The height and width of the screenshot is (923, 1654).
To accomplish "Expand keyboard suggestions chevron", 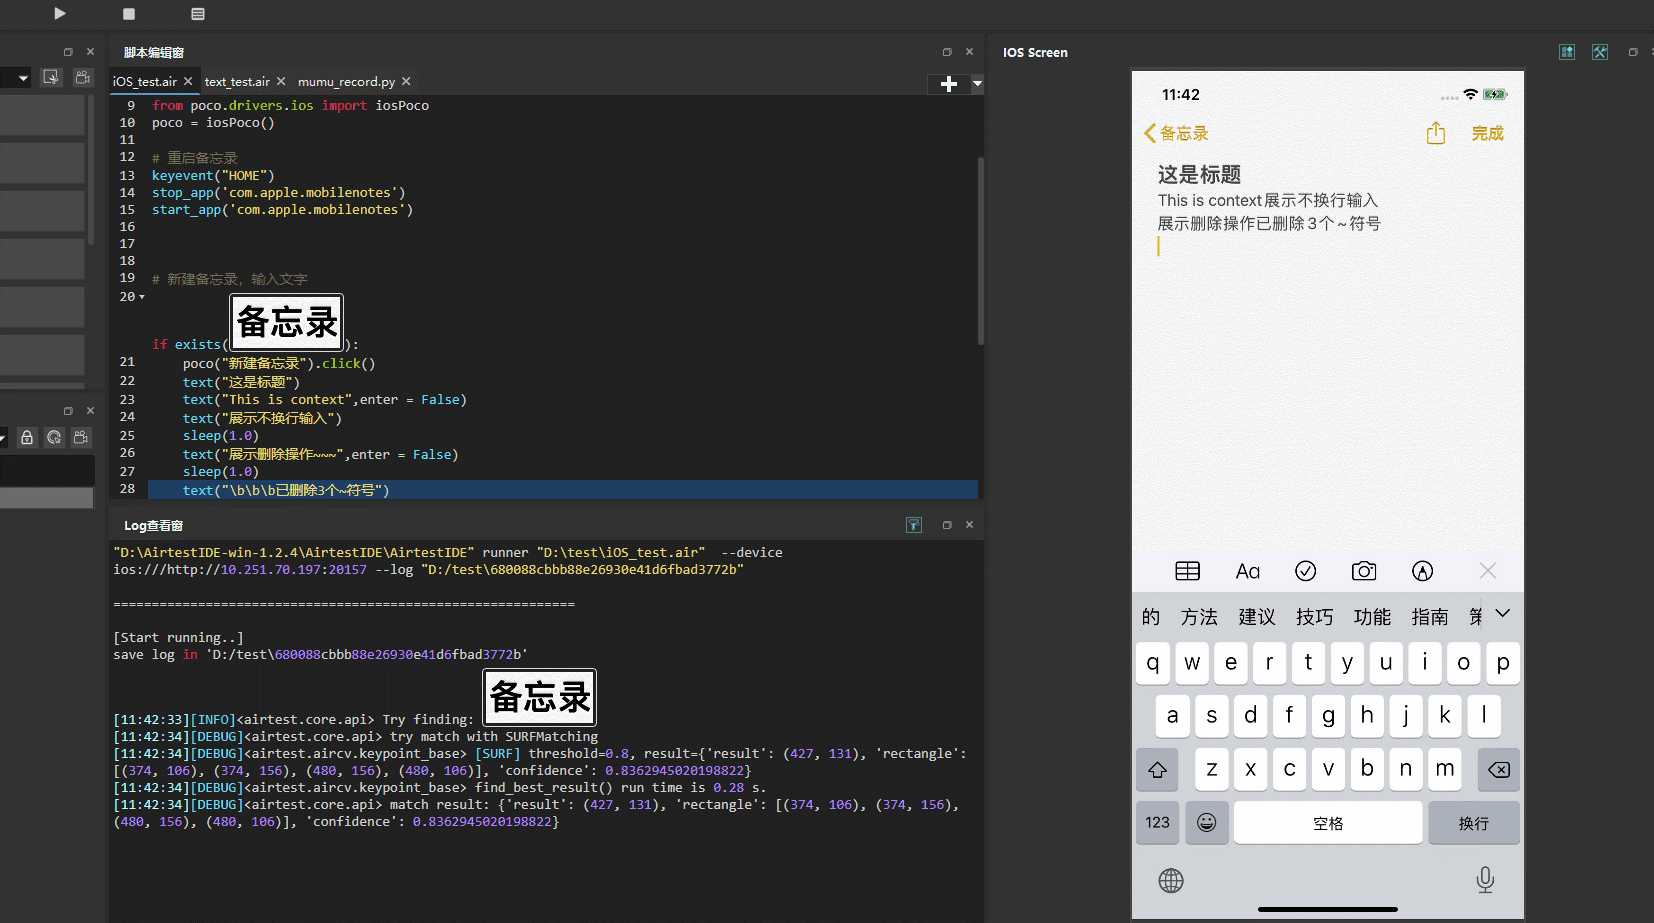I will click(x=1502, y=614).
